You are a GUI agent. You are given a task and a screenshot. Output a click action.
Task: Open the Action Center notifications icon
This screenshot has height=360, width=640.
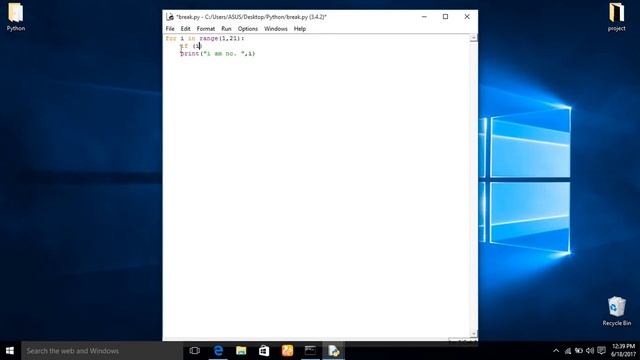pos(601,351)
